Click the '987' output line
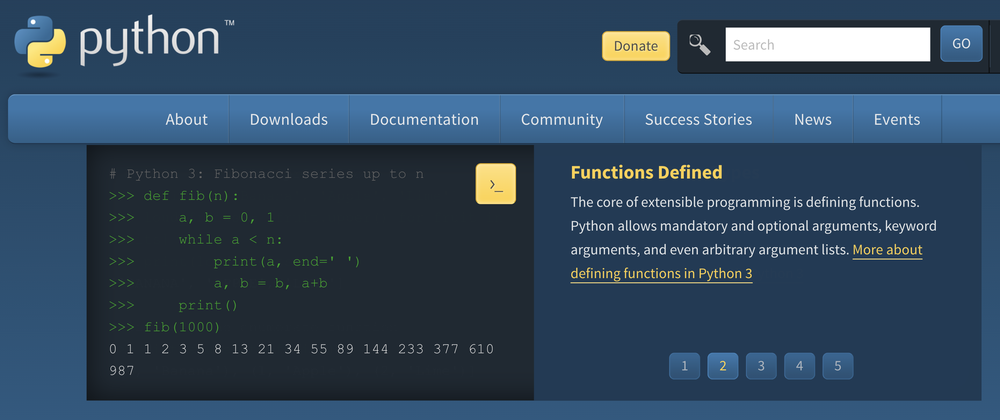This screenshot has height=420, width=1000. [x=122, y=370]
